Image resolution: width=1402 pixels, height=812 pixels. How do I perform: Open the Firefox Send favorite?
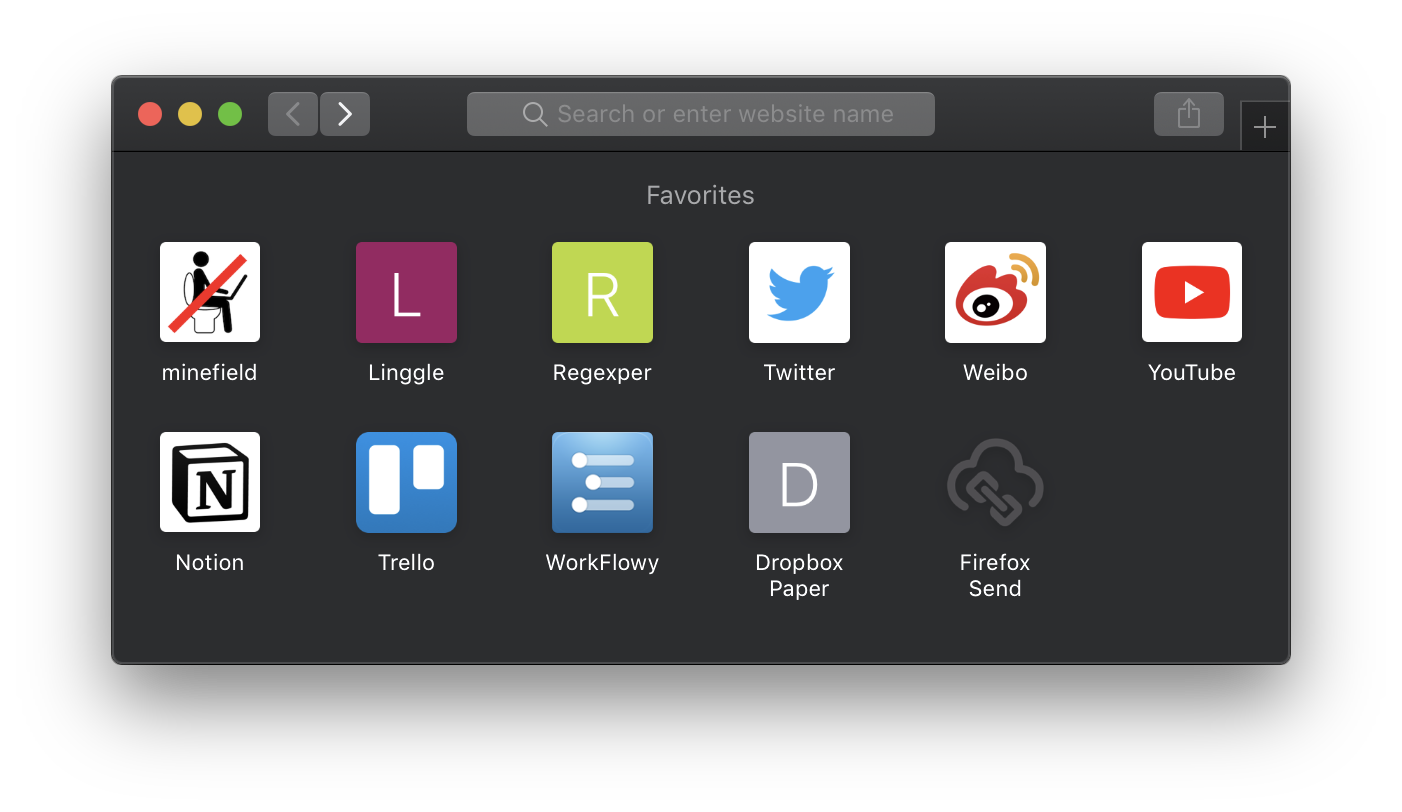[x=995, y=482]
